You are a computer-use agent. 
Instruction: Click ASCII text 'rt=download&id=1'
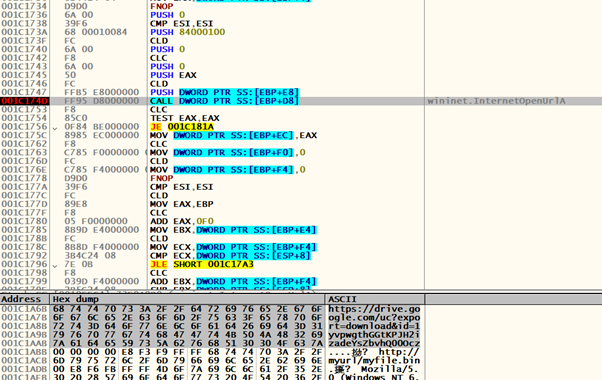pos(374,326)
